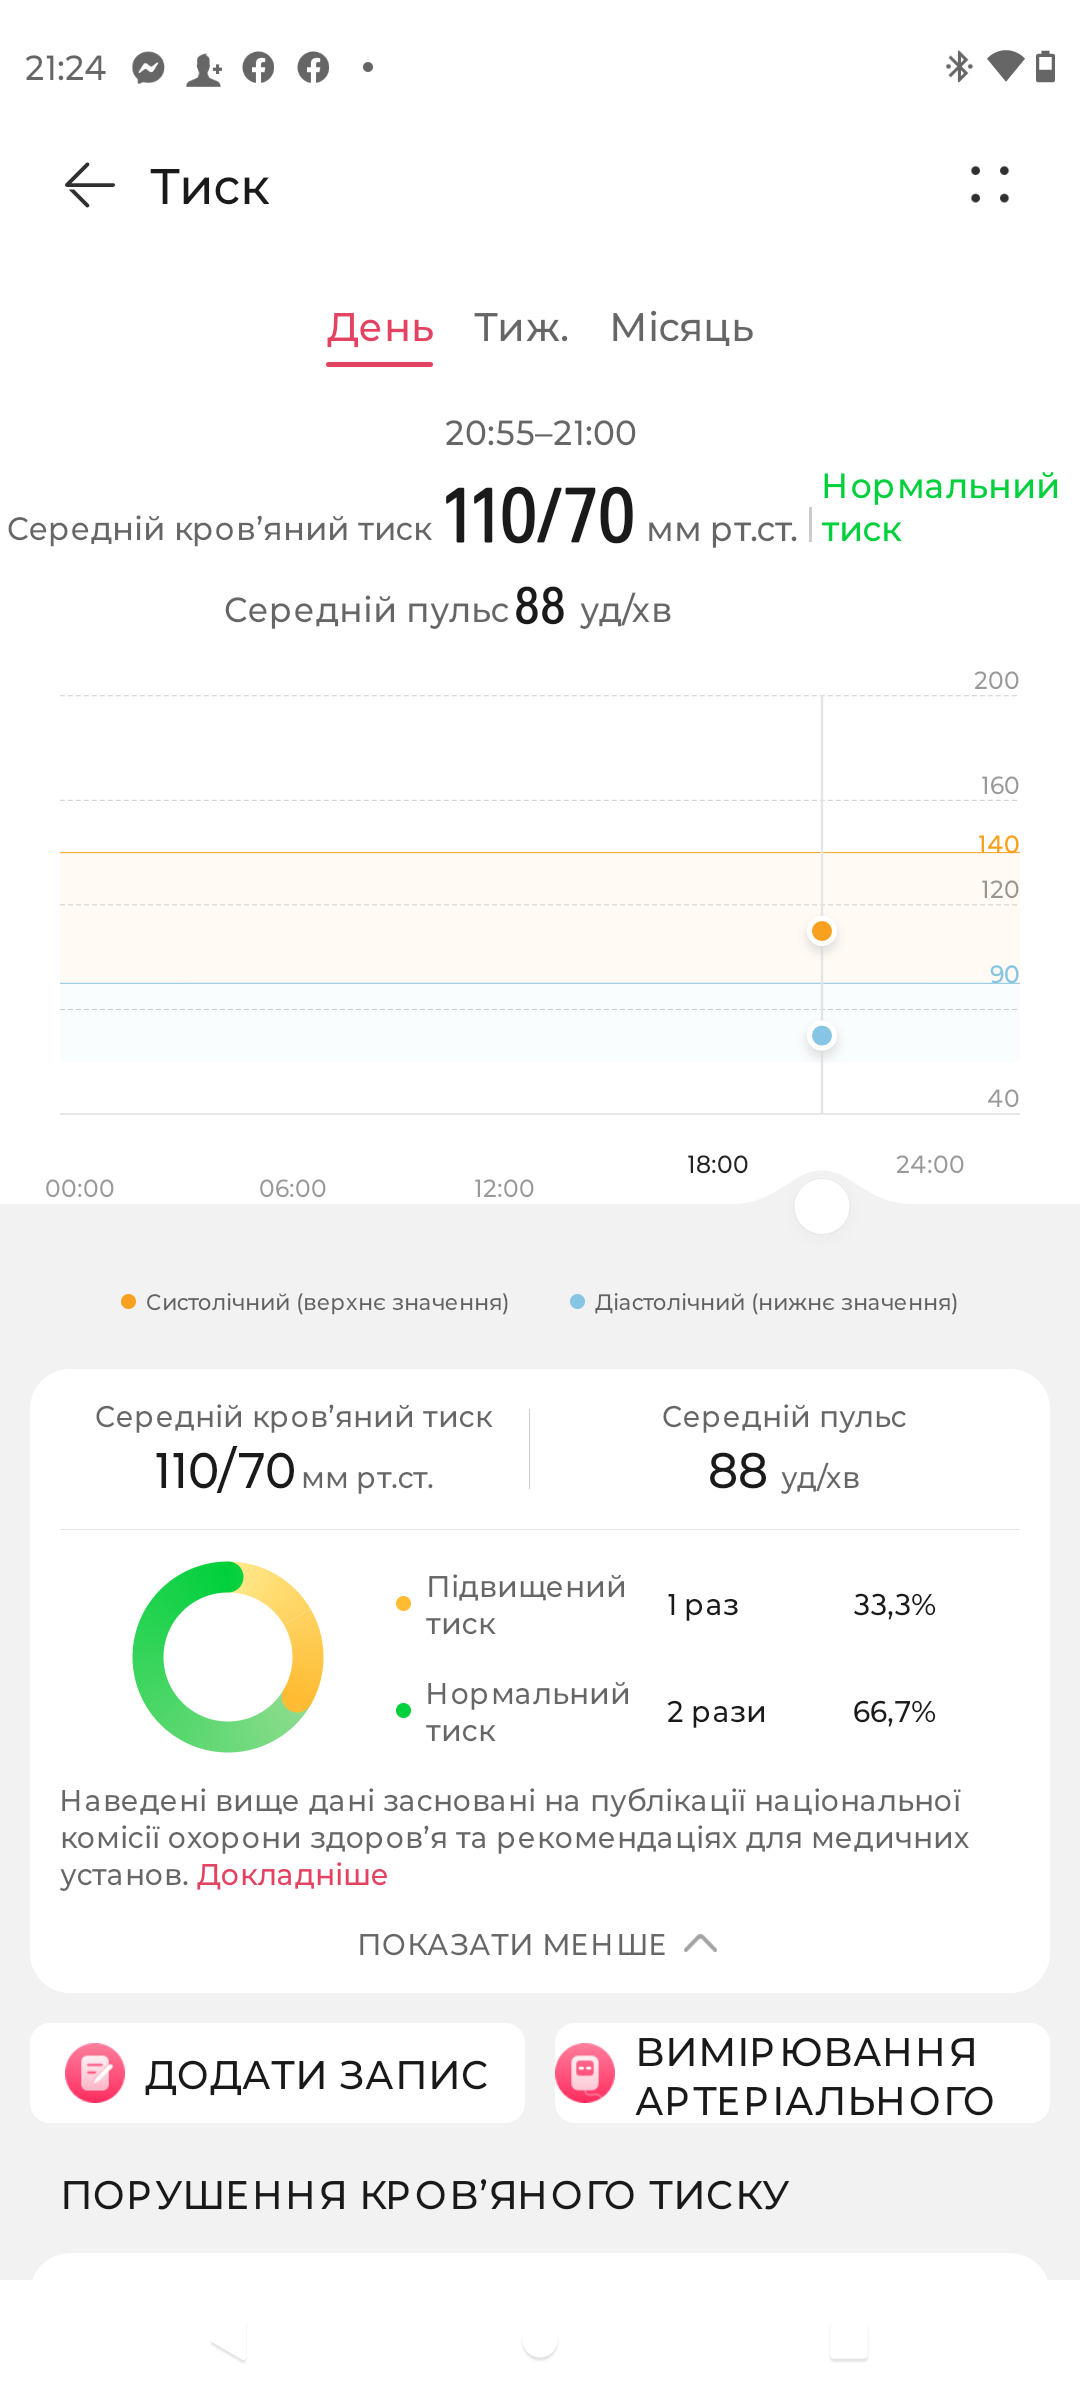1080x2400 pixels.
Task: Switch to the День tab
Action: coord(380,328)
